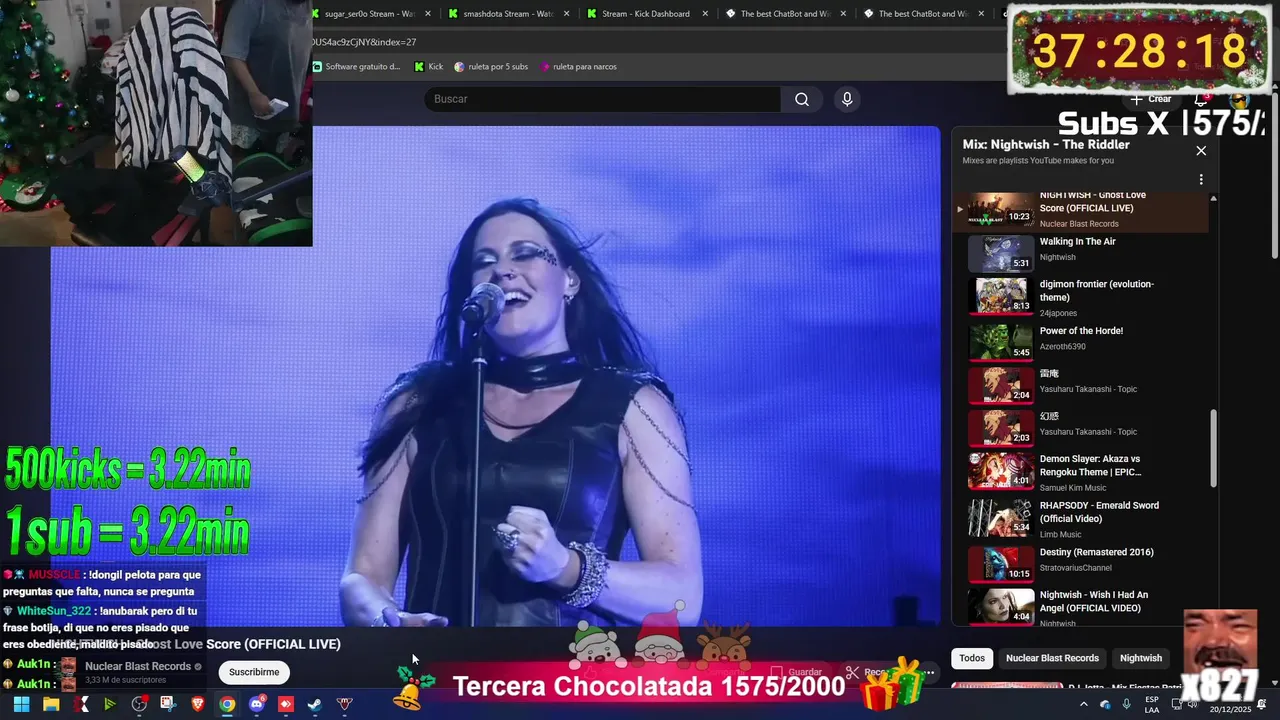
Task: Click OneDrive cloud tray icon
Action: pos(1105,704)
